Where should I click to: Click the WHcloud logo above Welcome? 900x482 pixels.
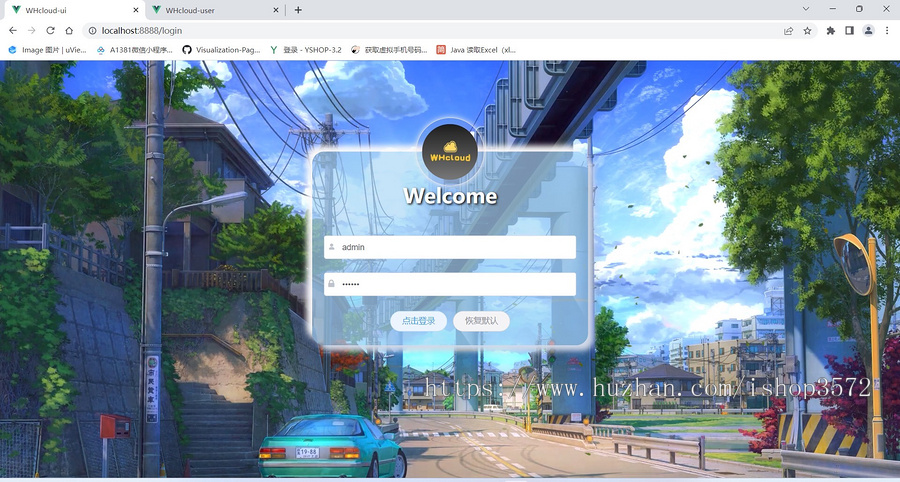450,151
